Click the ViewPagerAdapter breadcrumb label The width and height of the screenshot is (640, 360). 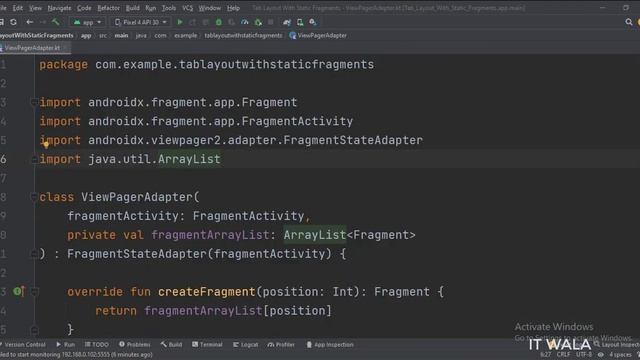click(x=322, y=36)
